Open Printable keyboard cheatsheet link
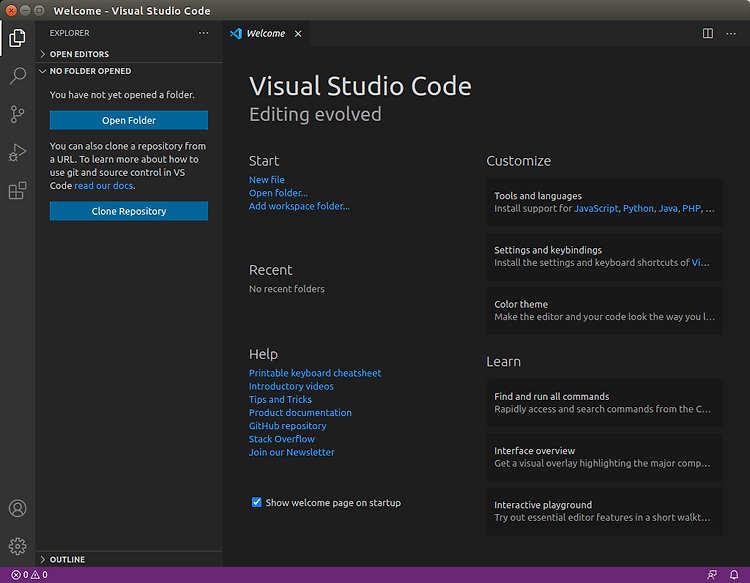 point(315,373)
